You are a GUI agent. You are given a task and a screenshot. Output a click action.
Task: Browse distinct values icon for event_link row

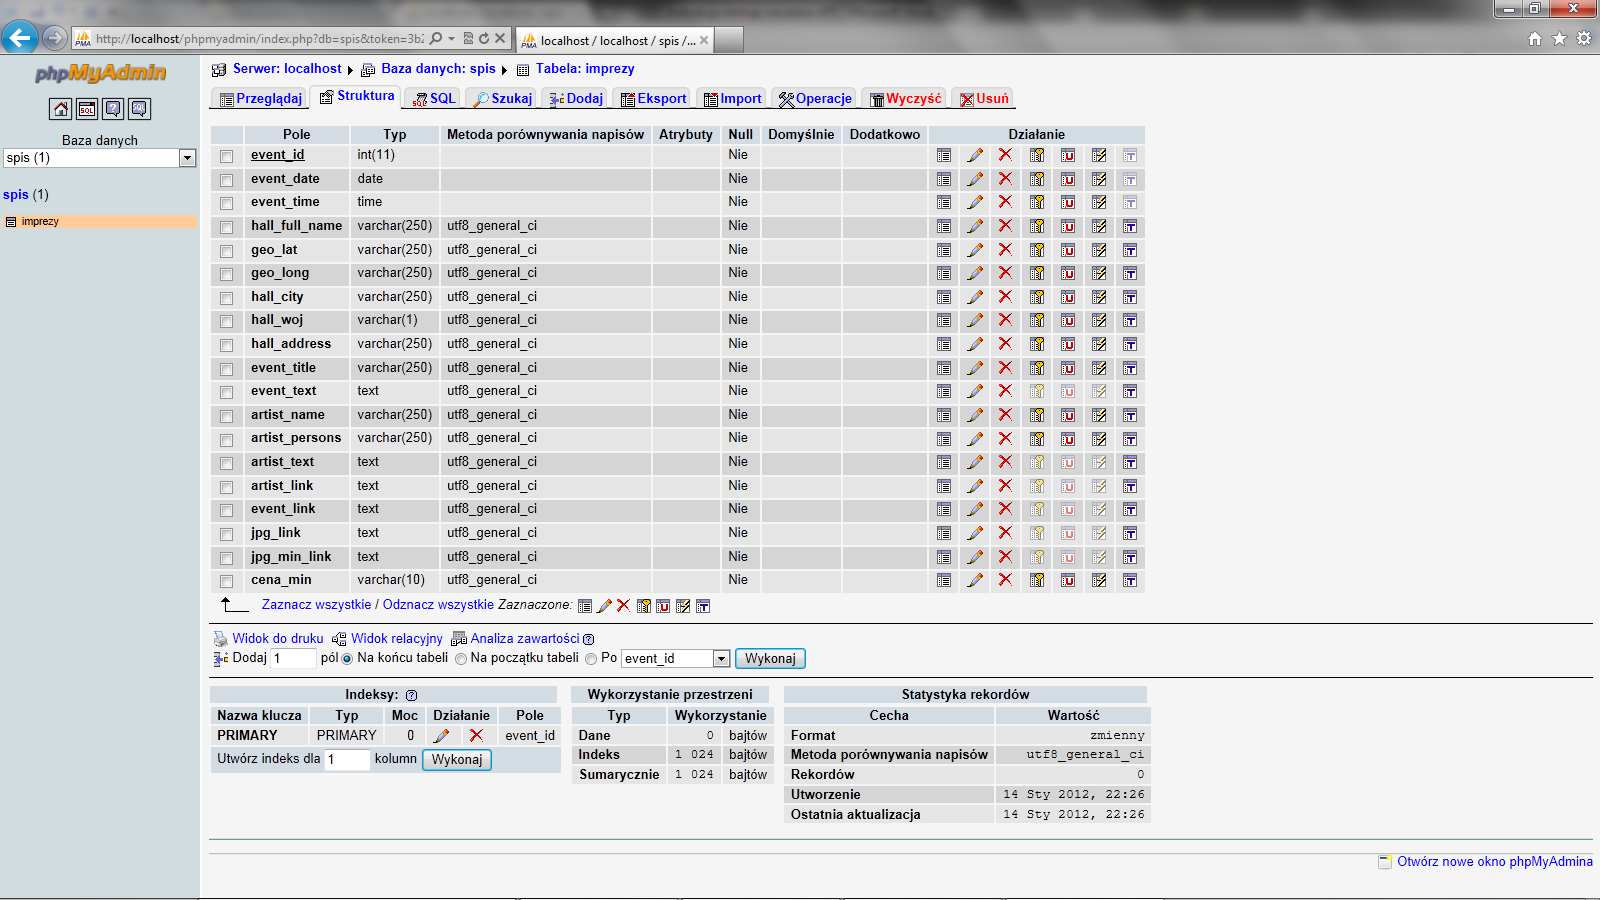944,509
